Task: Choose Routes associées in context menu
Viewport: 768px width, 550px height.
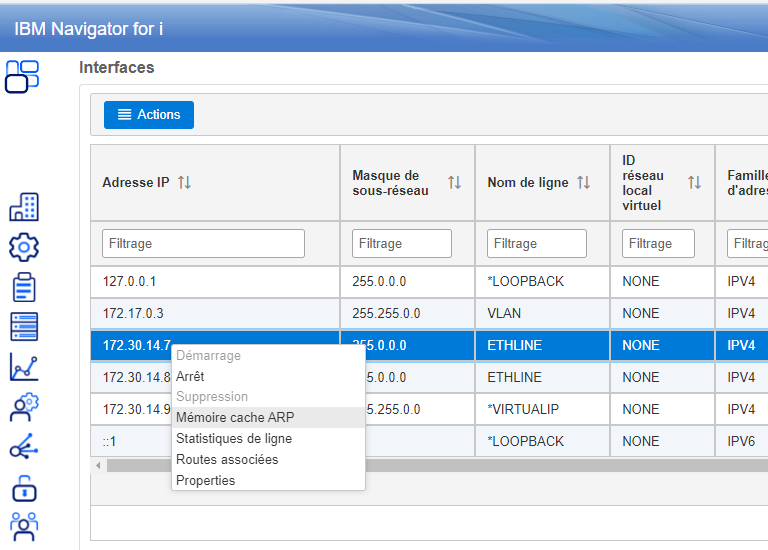Action: (268, 459)
